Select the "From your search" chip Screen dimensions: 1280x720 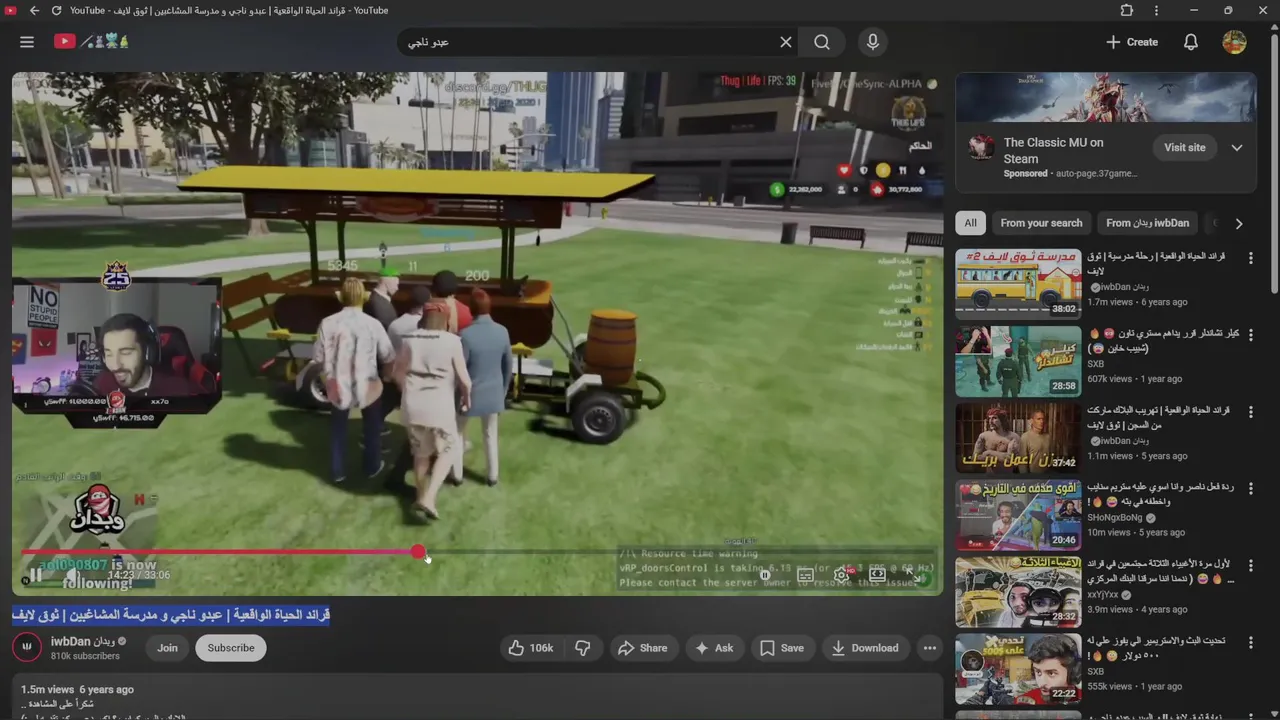[x=1041, y=223]
